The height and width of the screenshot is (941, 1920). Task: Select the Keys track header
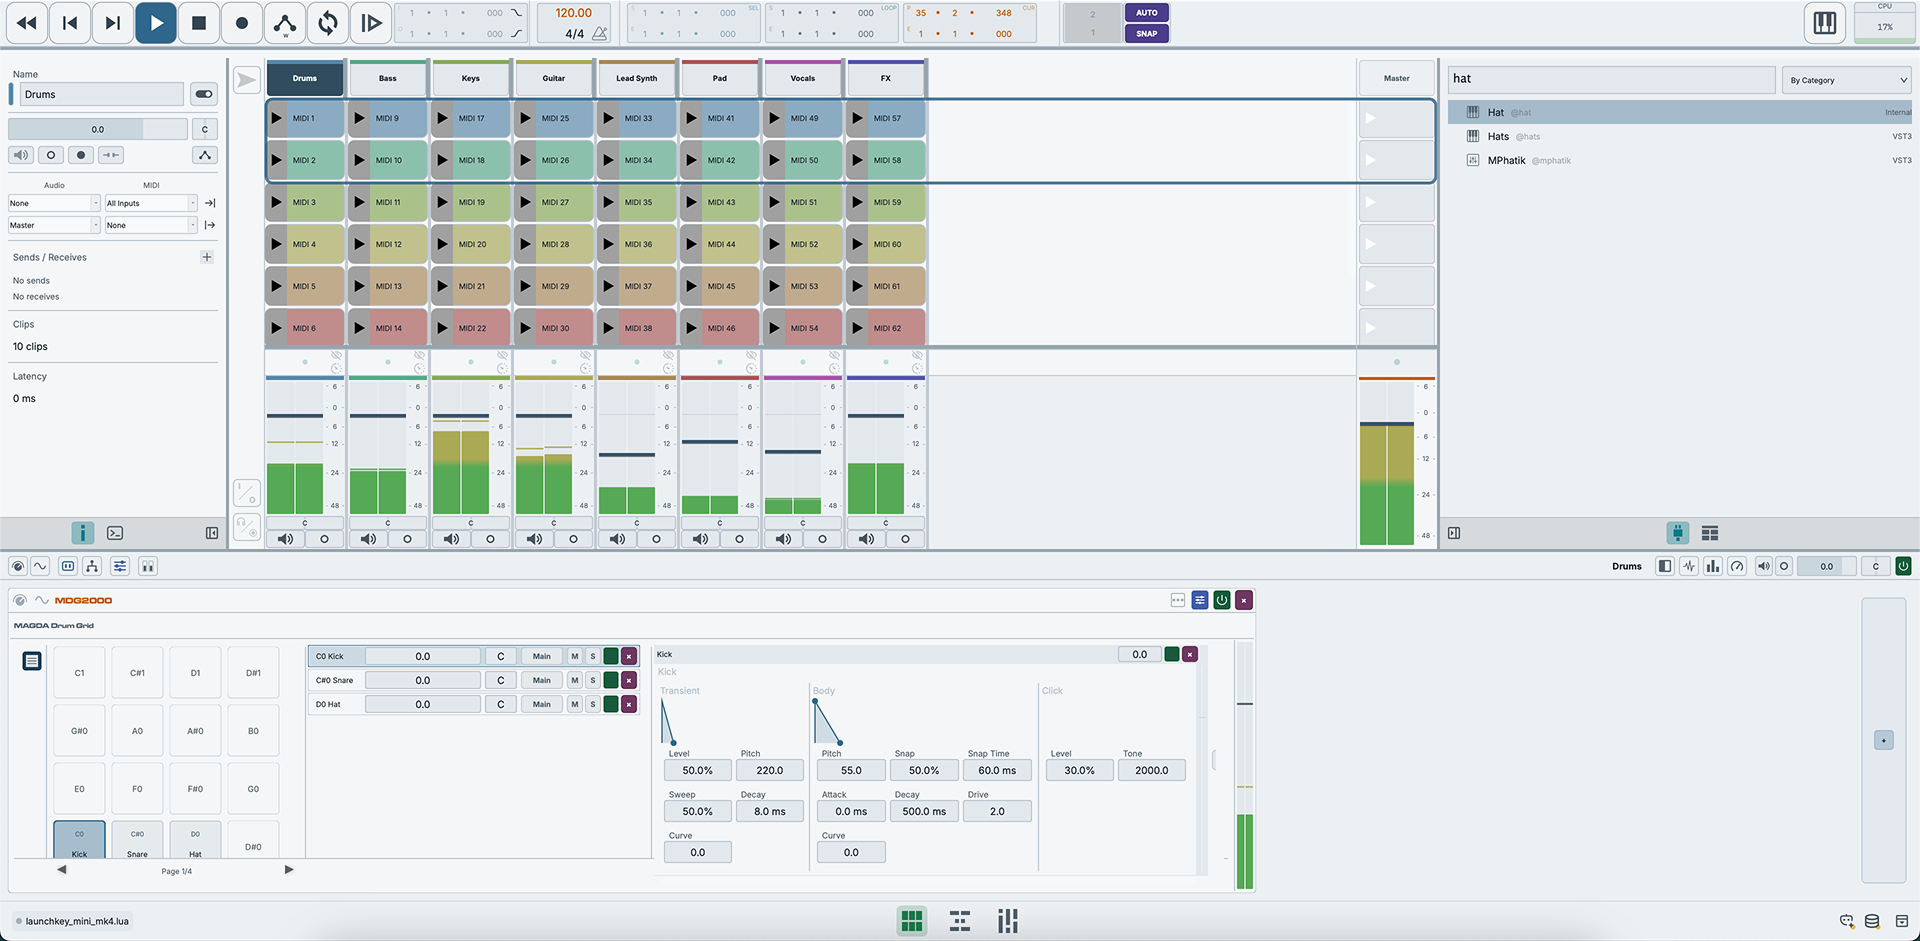pos(471,78)
